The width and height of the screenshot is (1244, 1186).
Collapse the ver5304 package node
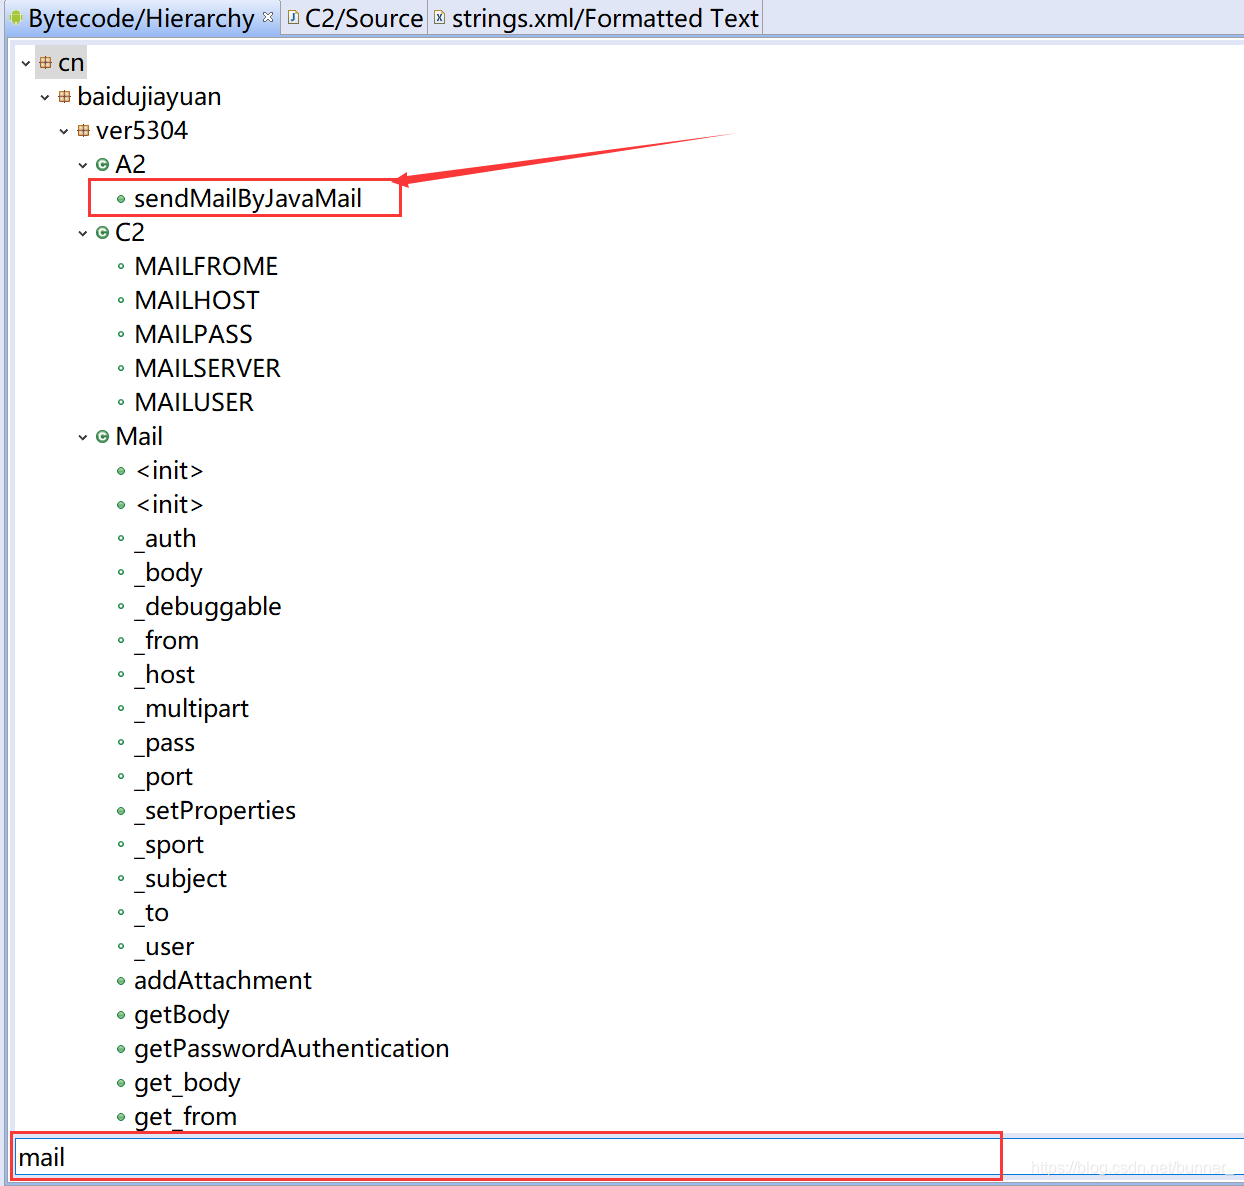coord(64,131)
